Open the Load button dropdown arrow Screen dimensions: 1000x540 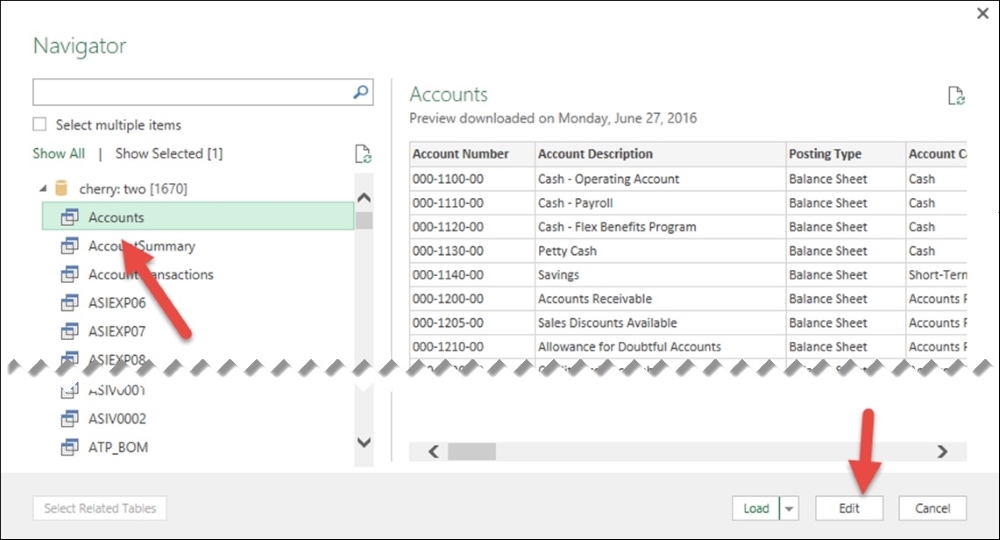(x=790, y=508)
